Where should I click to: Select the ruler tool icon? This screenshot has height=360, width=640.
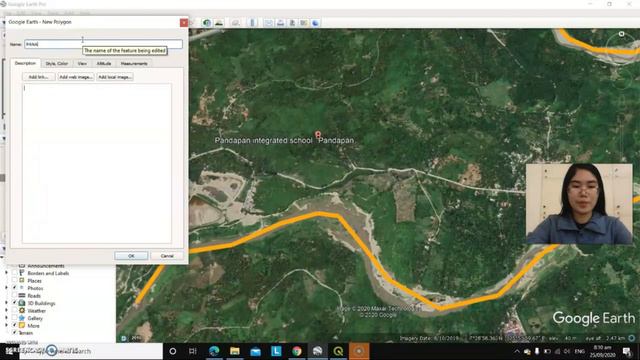252,23
